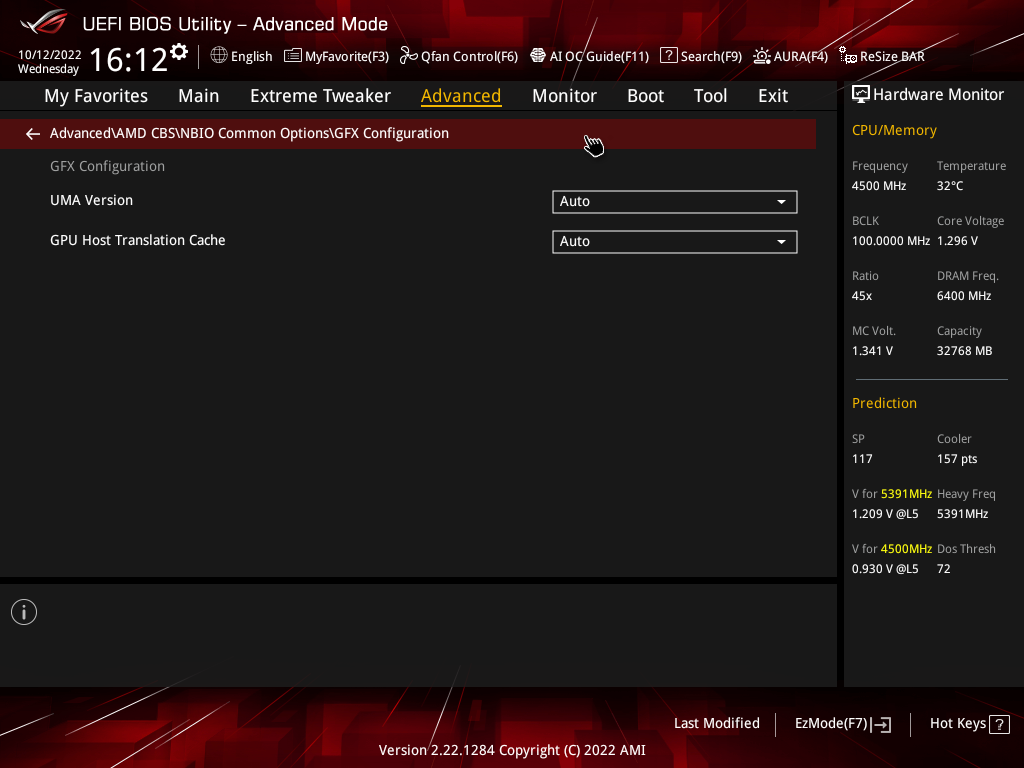Click the 0.930 V @L5 value
The height and width of the screenshot is (768, 1024).
coord(885,569)
